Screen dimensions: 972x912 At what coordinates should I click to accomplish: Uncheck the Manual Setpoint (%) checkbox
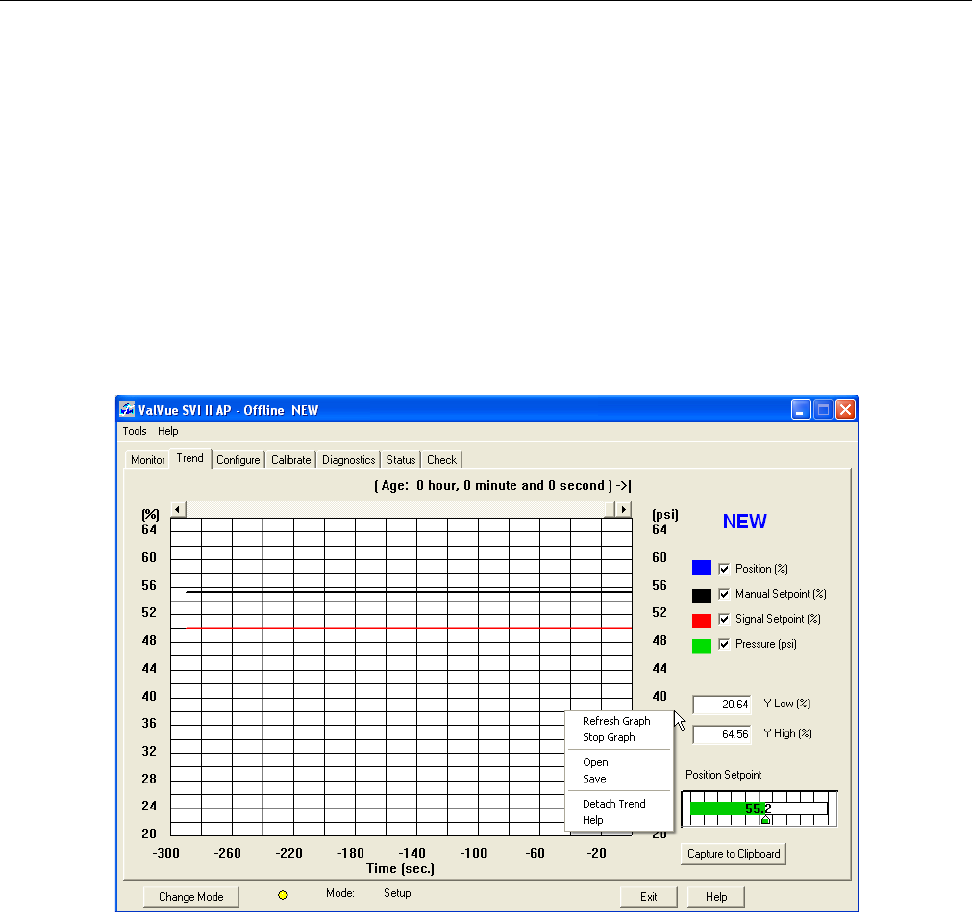(x=724, y=594)
